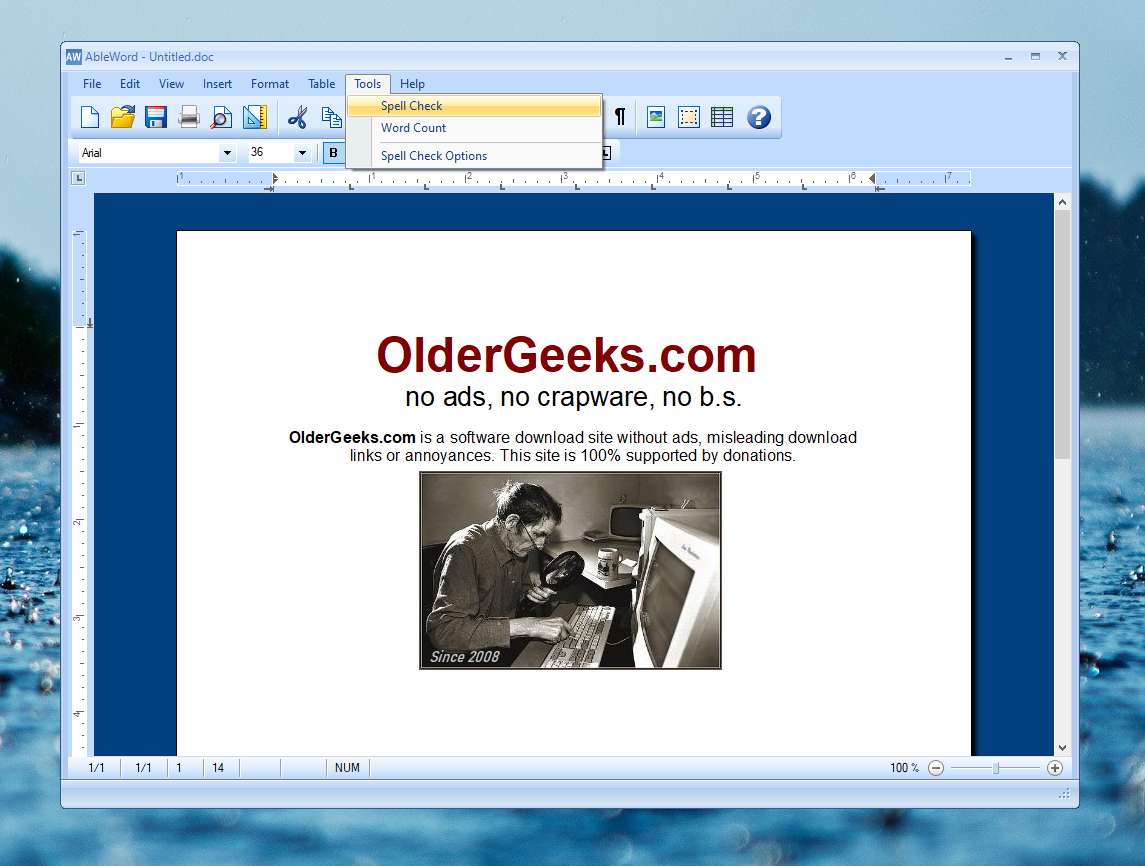Click the 100 % zoom level text

click(x=904, y=767)
